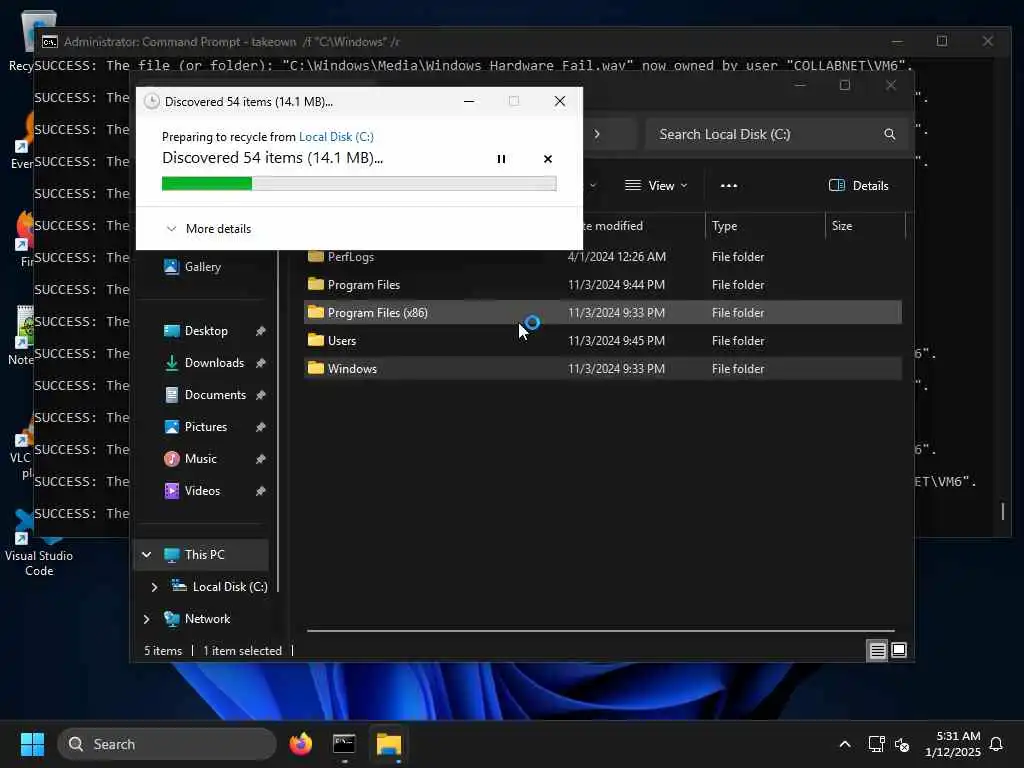Click the pin icon beside Pictures
The height and width of the screenshot is (768, 1024).
click(261, 427)
